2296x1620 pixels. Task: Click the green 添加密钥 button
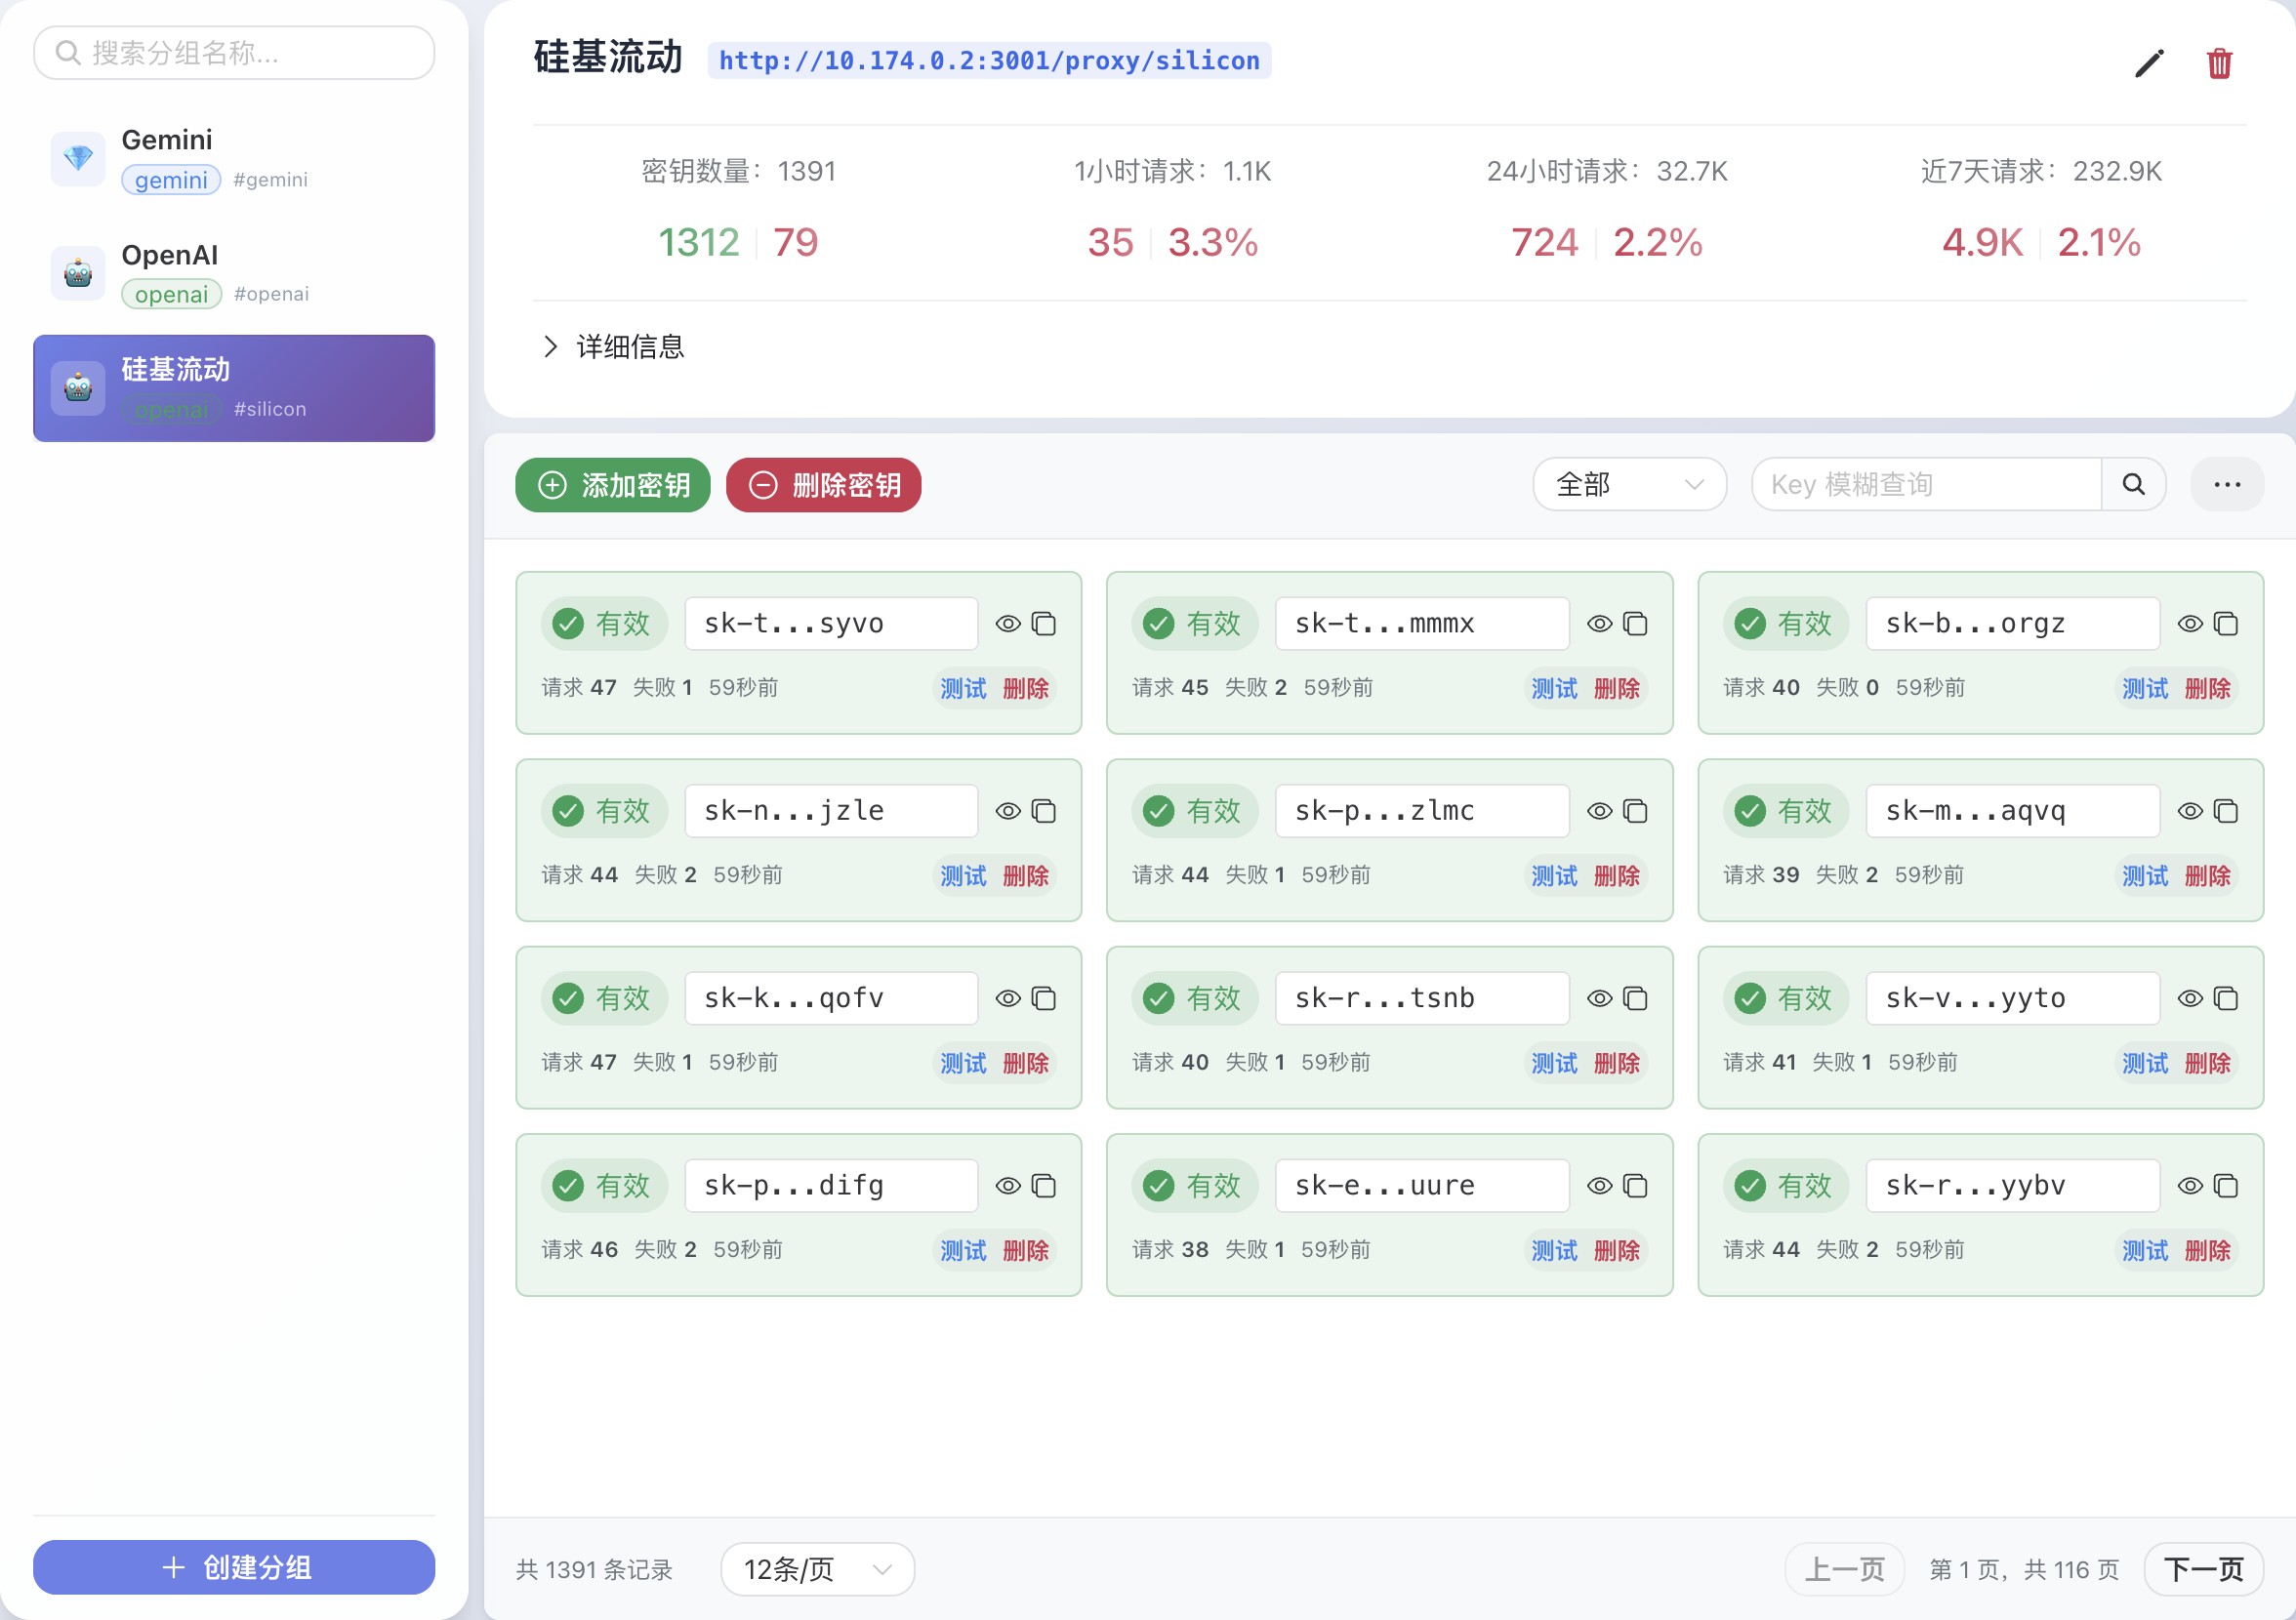point(612,484)
